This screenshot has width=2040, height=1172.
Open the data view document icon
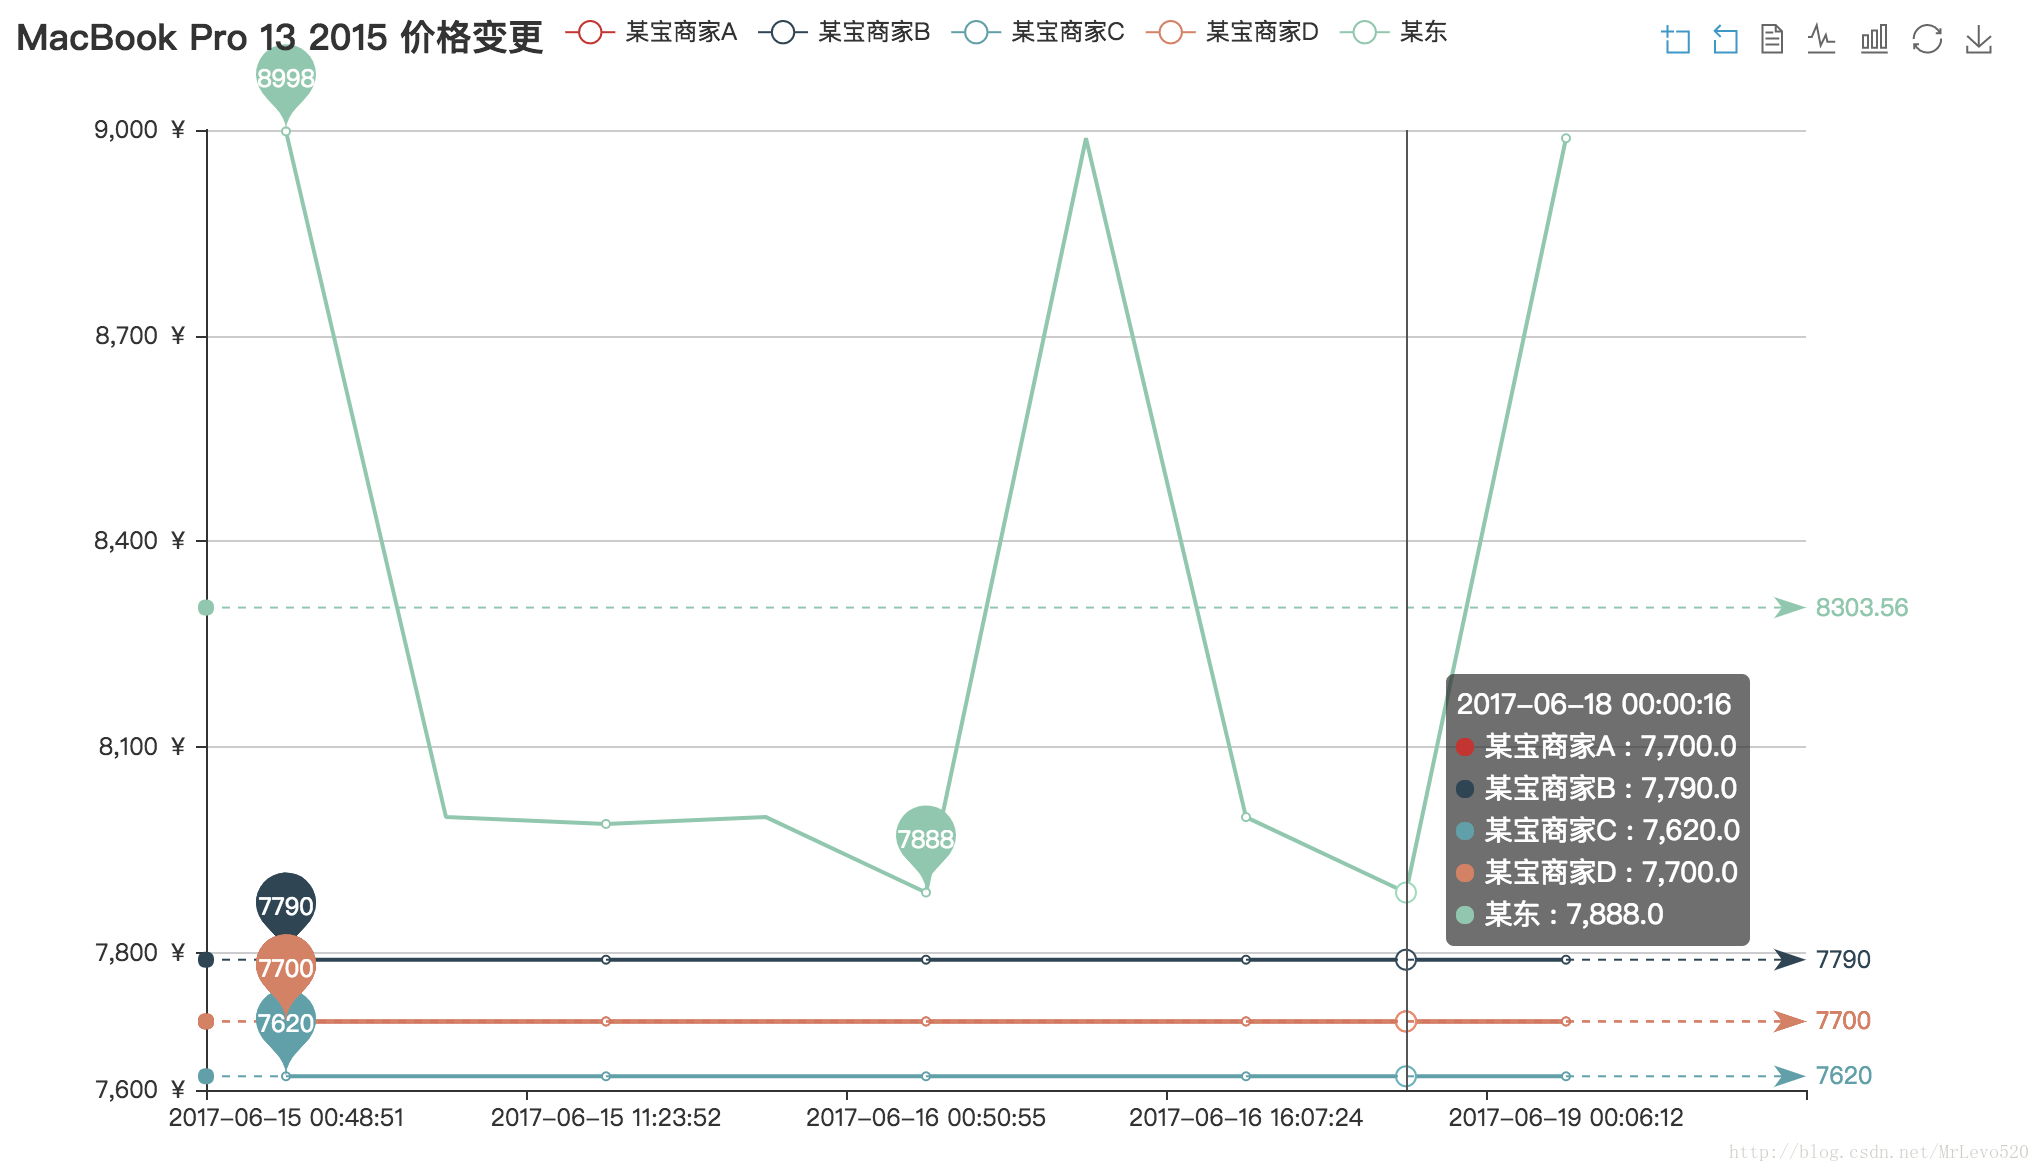coord(1772,40)
